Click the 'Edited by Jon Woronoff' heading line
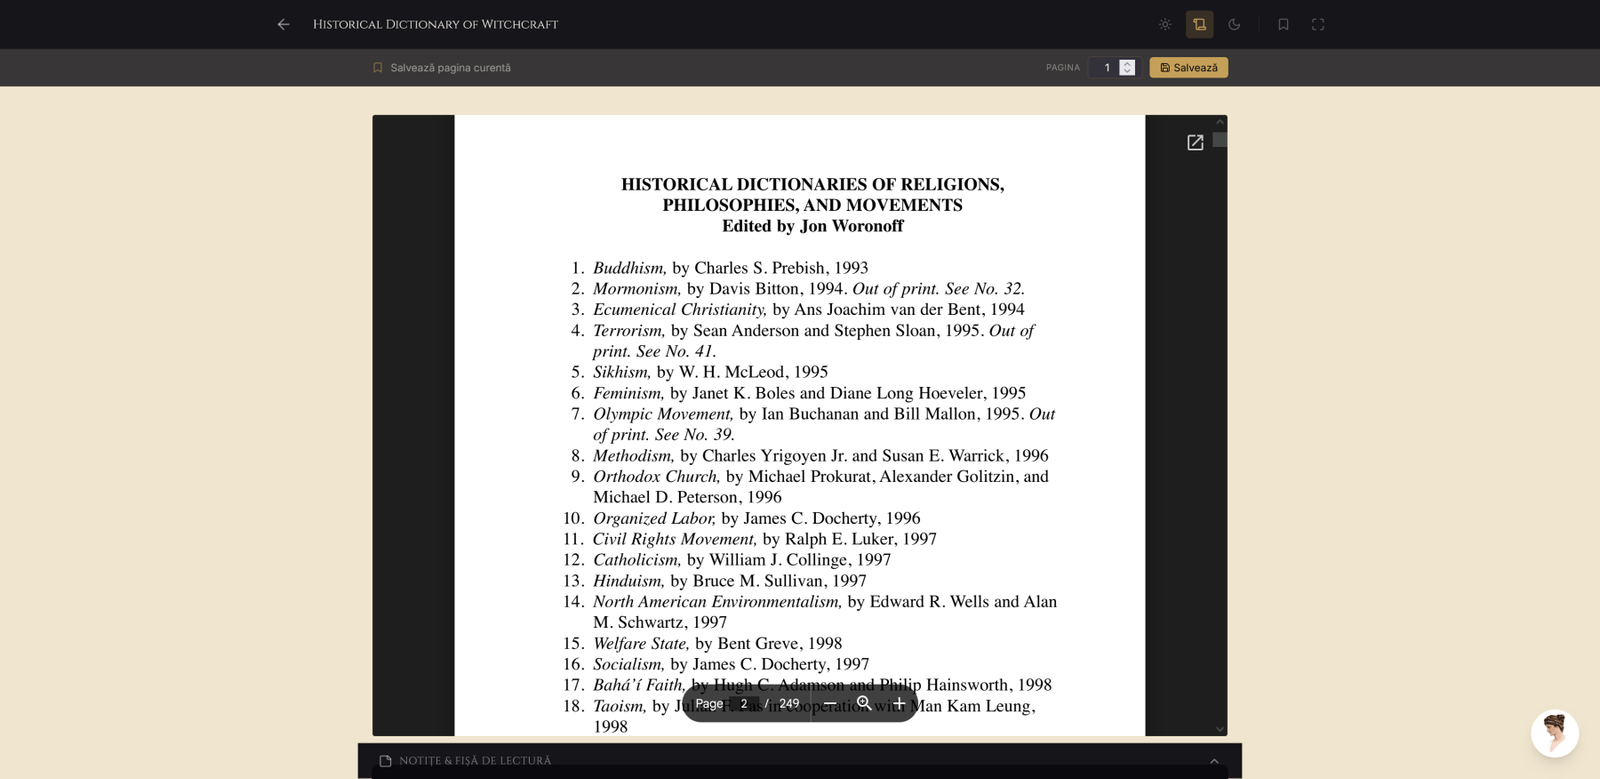The height and width of the screenshot is (779, 1600). (x=812, y=226)
